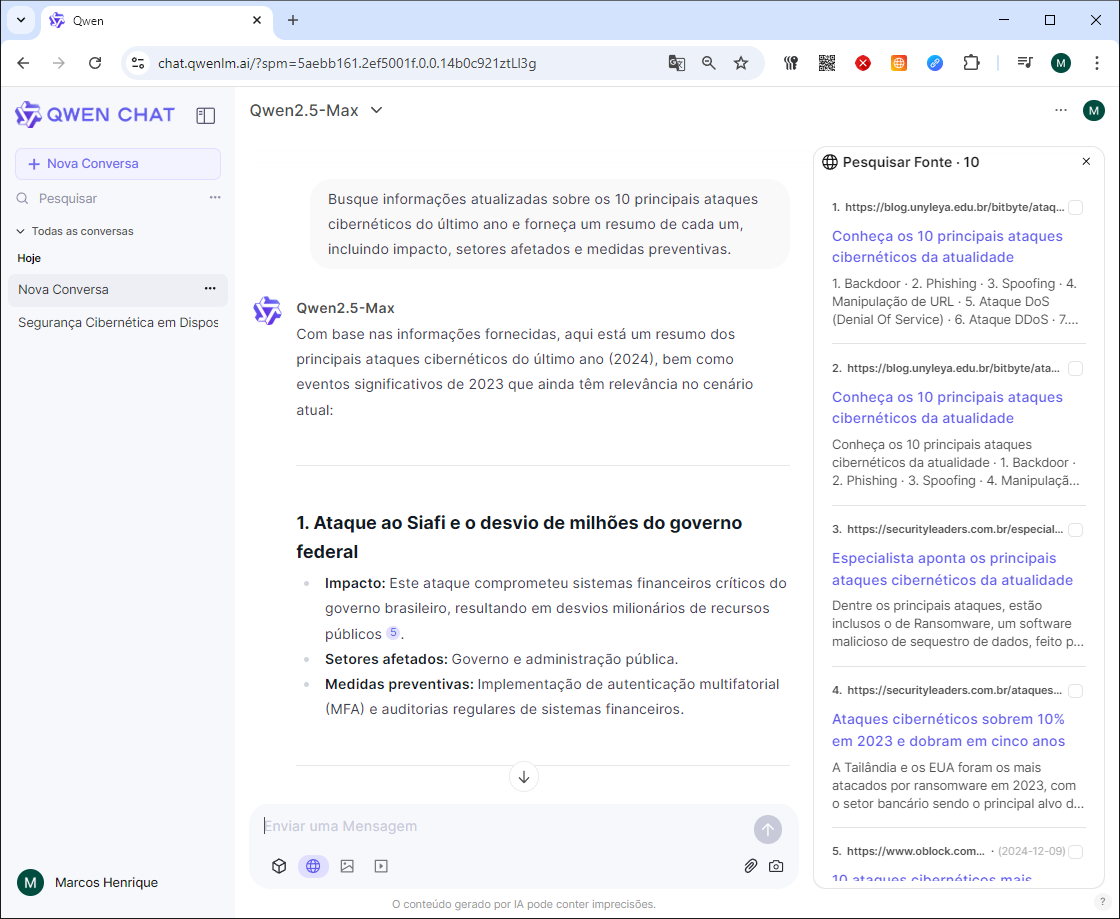This screenshot has height=919, width=1120.
Task: Jump to the bottom with the down-arrow button
Action: click(524, 777)
